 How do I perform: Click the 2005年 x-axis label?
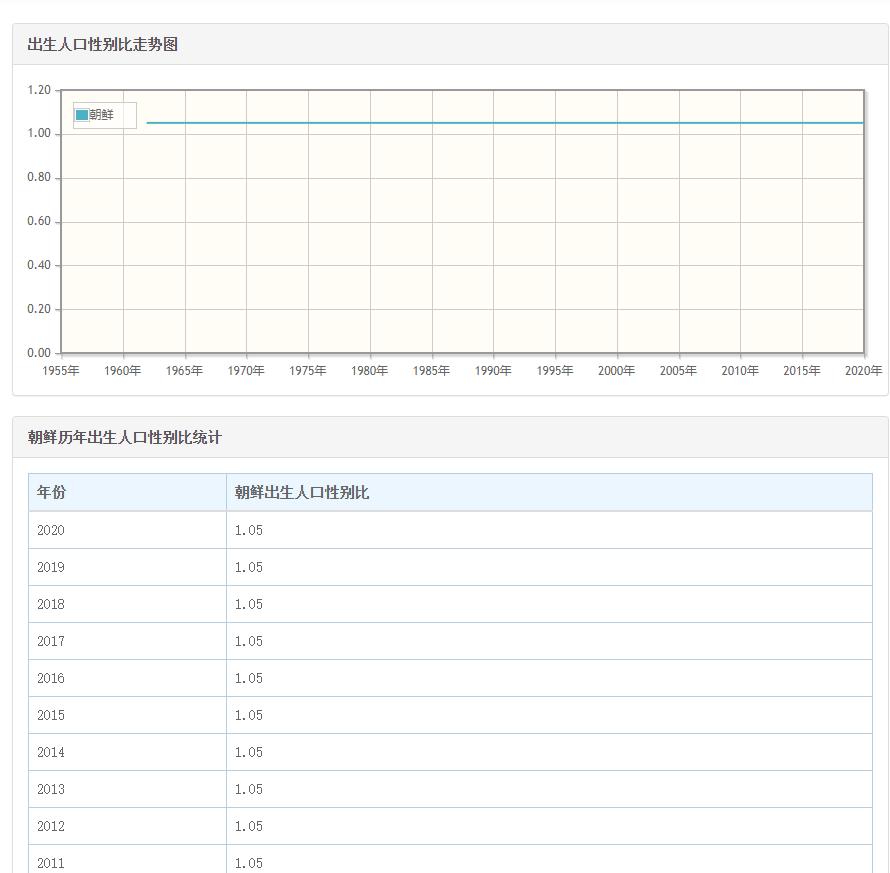click(678, 371)
